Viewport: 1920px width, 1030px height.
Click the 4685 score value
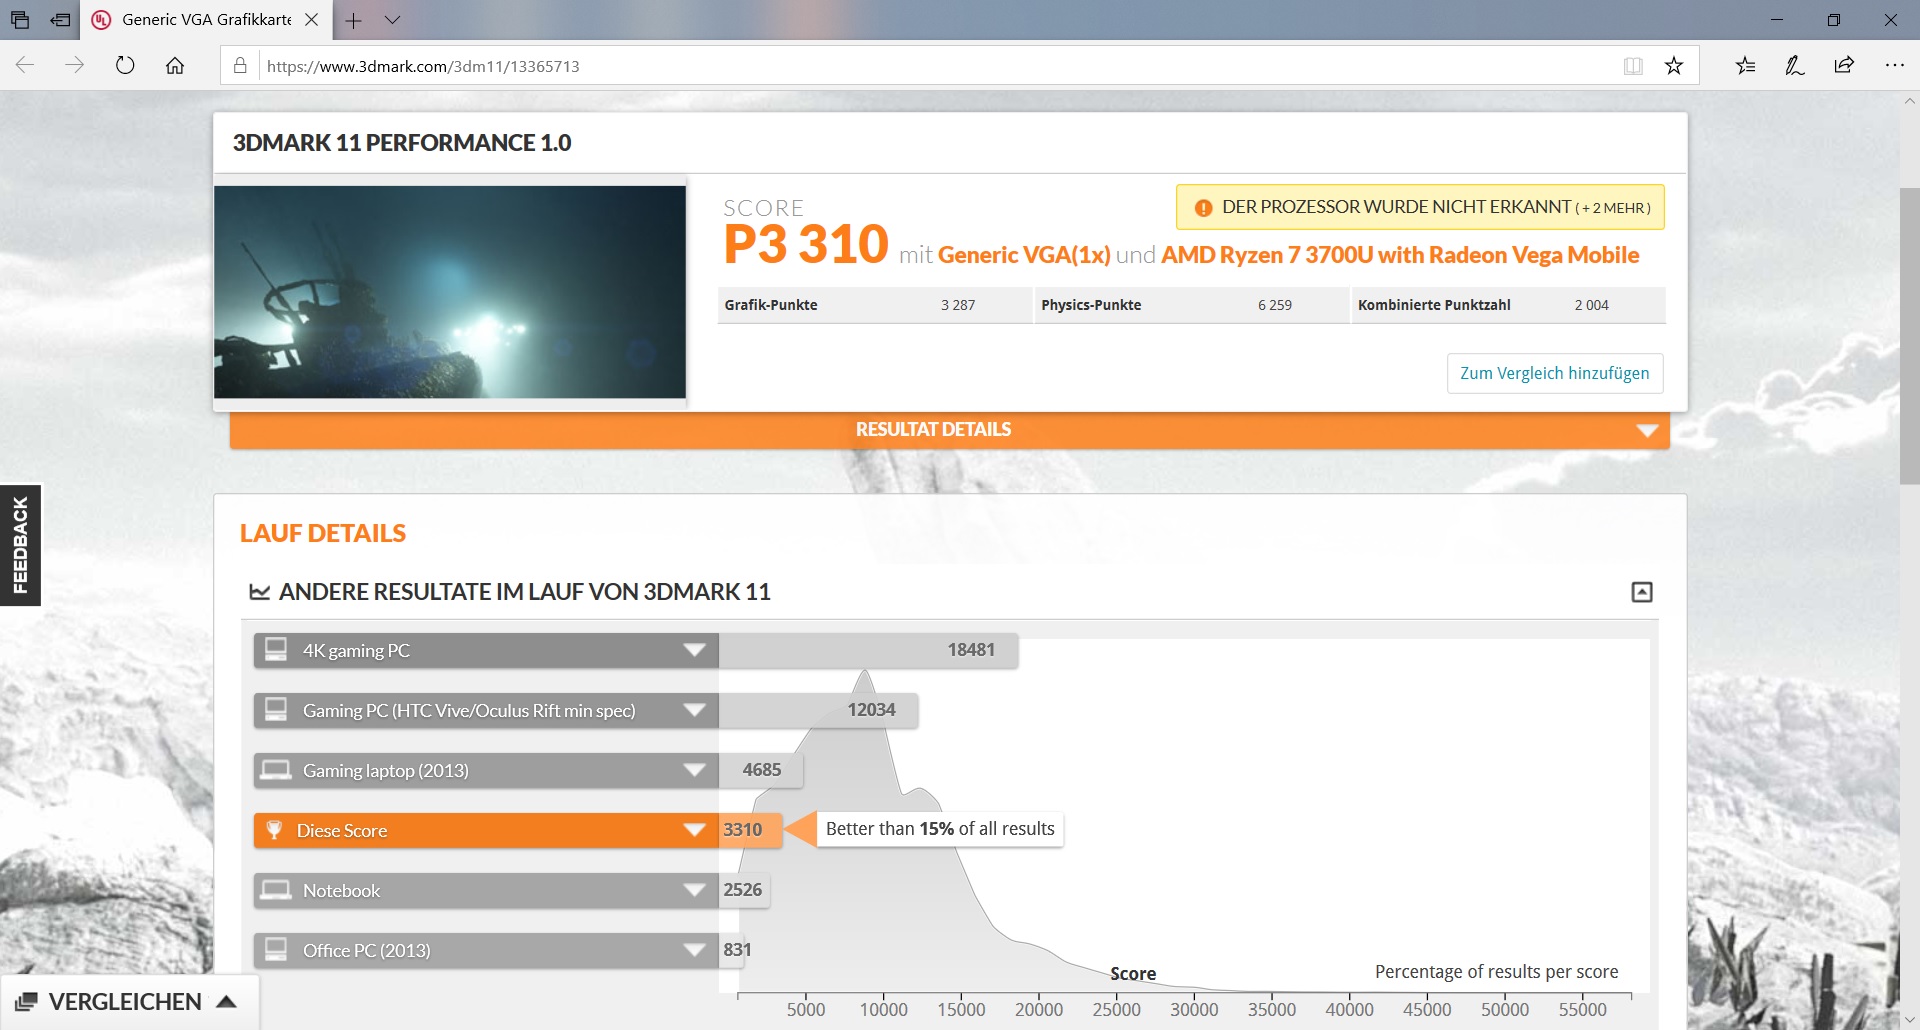pyautogui.click(x=761, y=770)
